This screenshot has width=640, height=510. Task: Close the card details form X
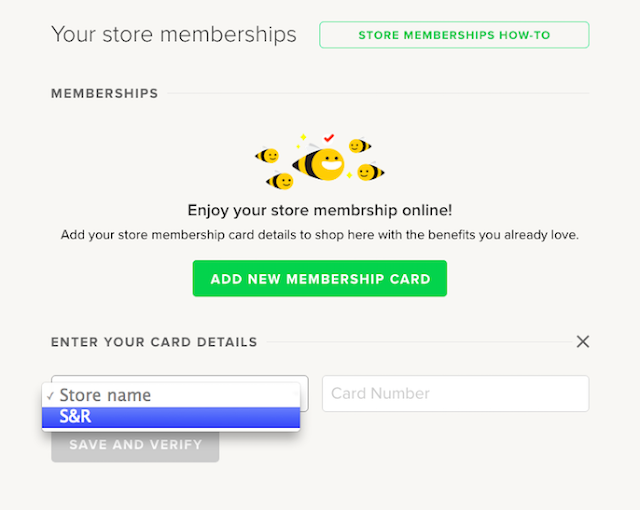click(x=583, y=342)
